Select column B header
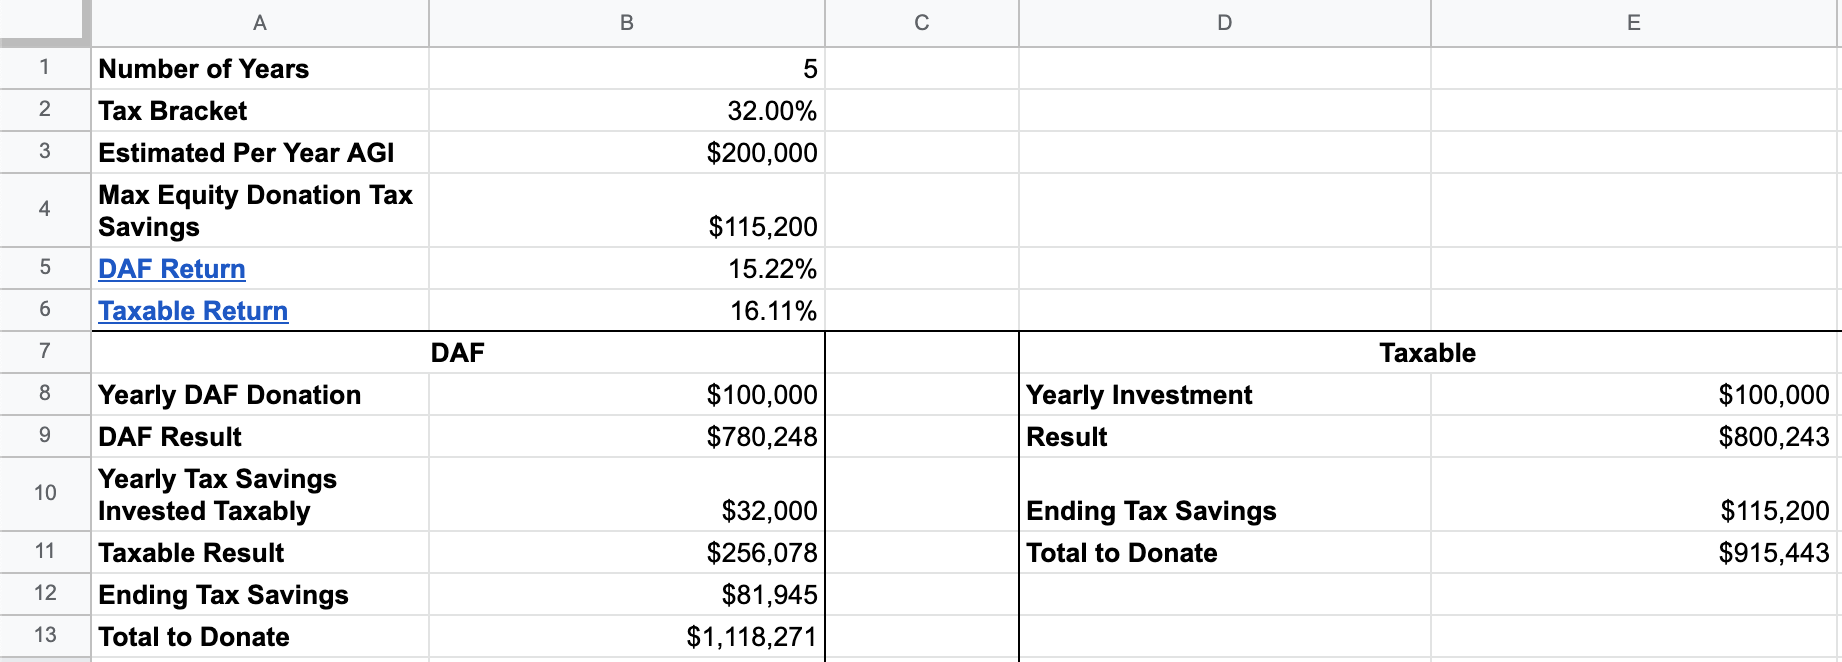The image size is (1842, 662). coord(627,22)
